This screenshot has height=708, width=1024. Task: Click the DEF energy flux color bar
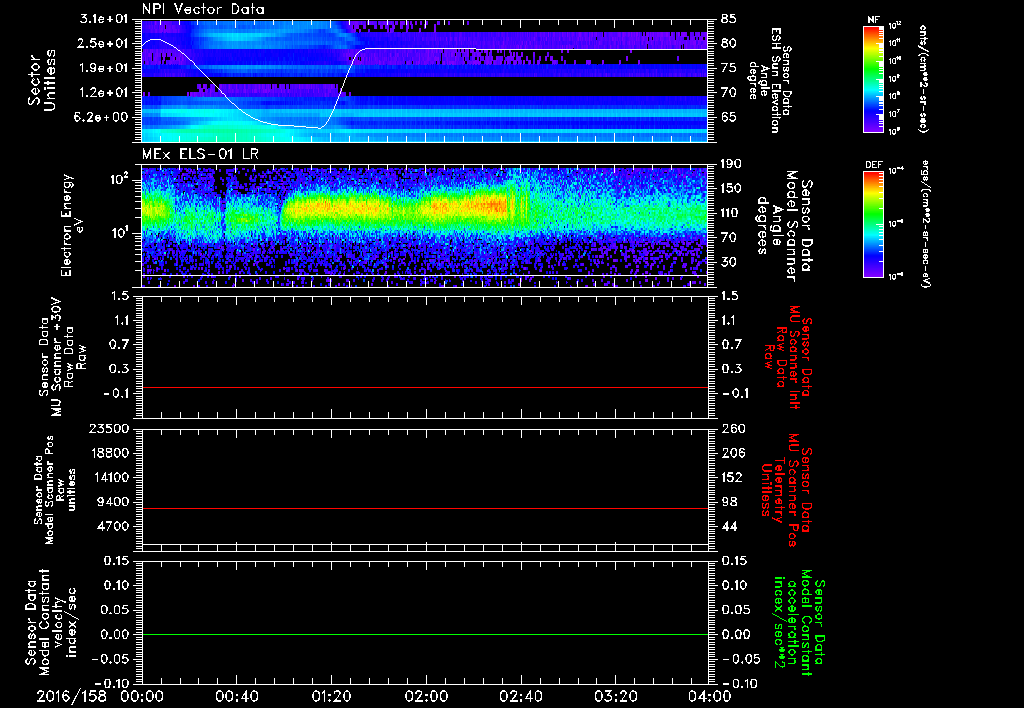873,224
